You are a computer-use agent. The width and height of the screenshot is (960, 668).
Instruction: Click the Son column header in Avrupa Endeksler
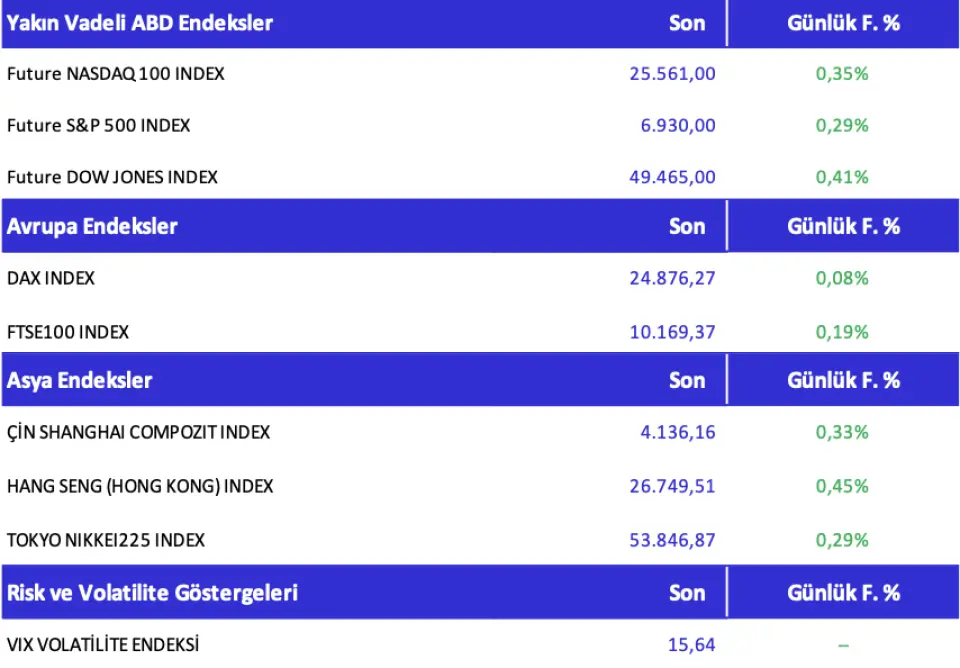(x=687, y=226)
